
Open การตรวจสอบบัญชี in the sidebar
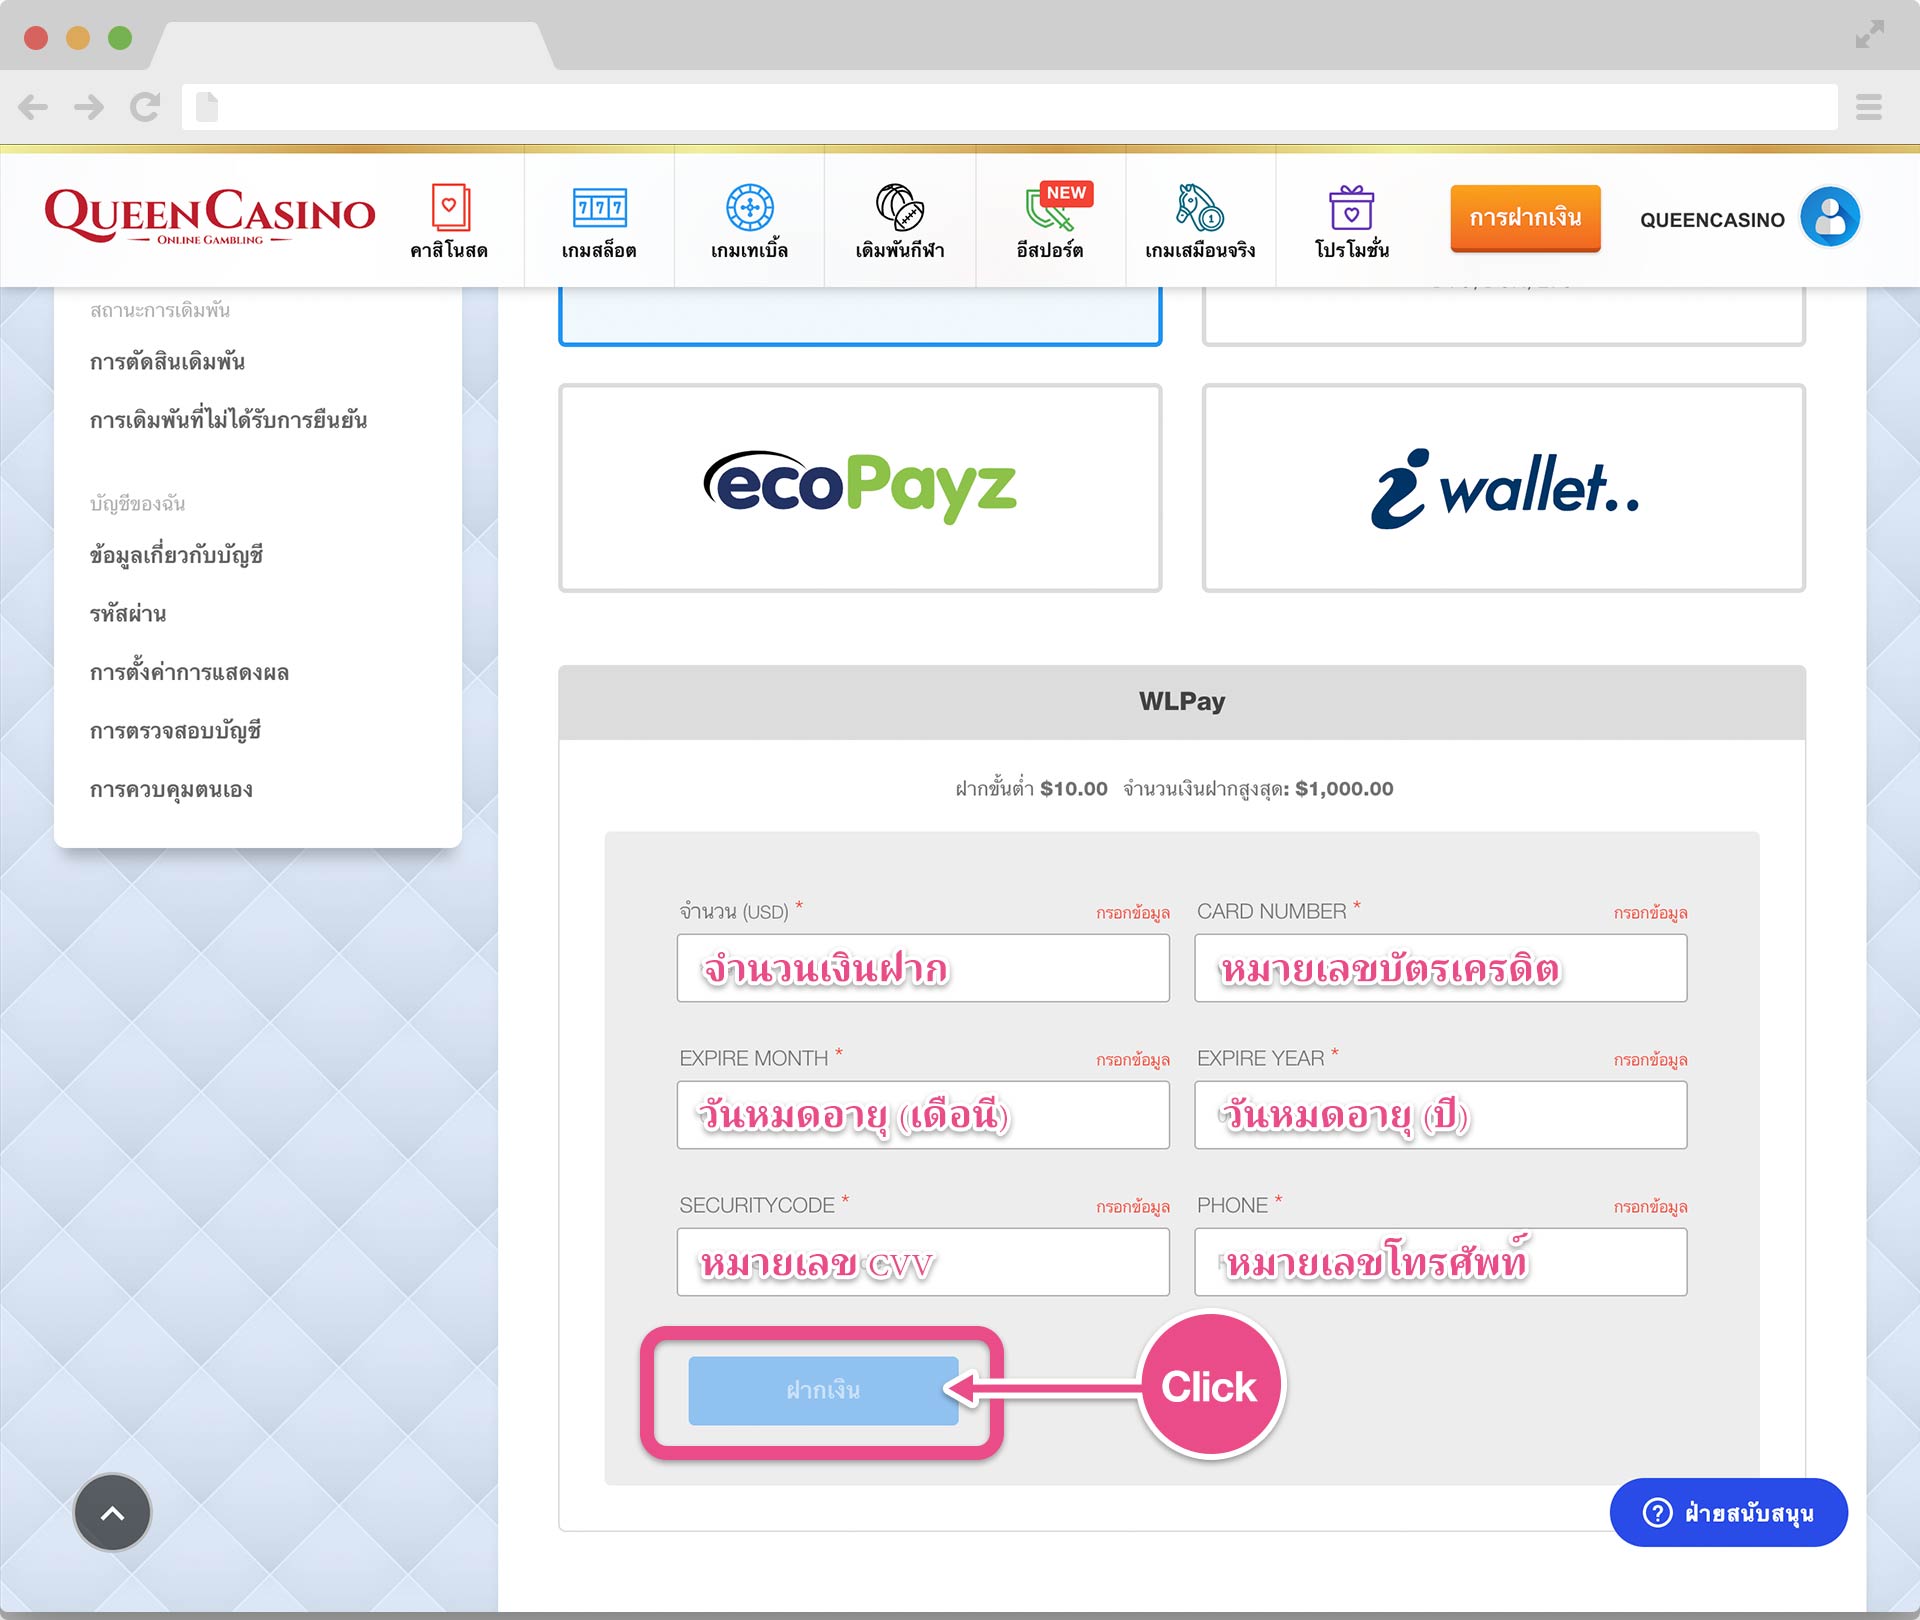(x=175, y=731)
